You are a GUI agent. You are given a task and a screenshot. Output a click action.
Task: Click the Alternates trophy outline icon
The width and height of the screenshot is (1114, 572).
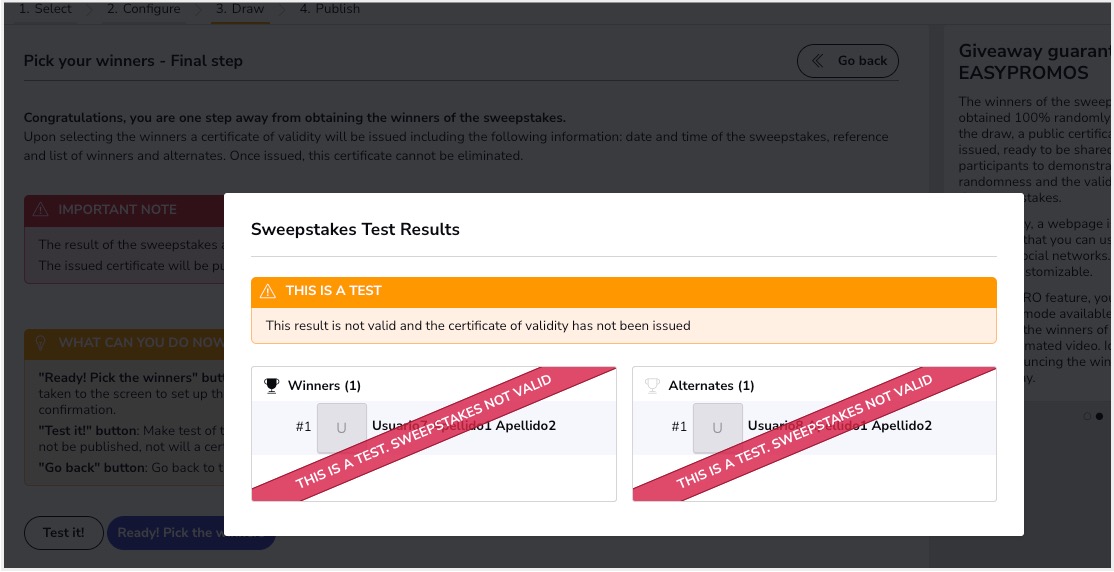pyautogui.click(x=652, y=386)
